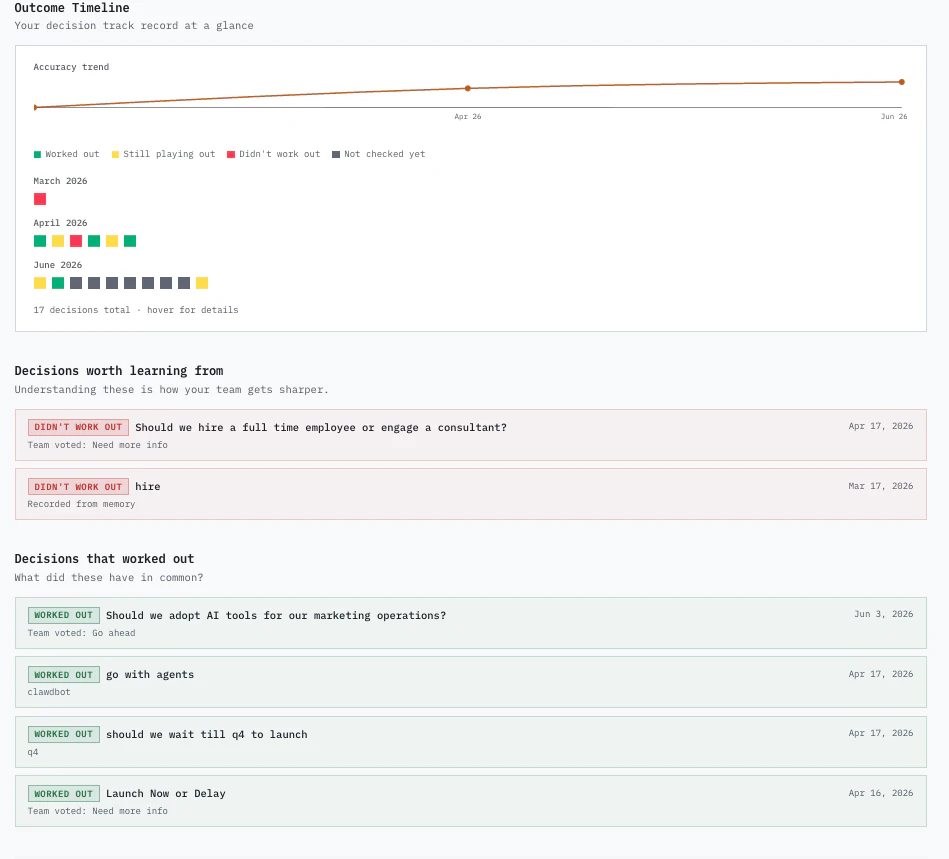Screen dimensions: 949x859
Task: Click '17 decisions total · hover for details' text
Action: point(136,310)
